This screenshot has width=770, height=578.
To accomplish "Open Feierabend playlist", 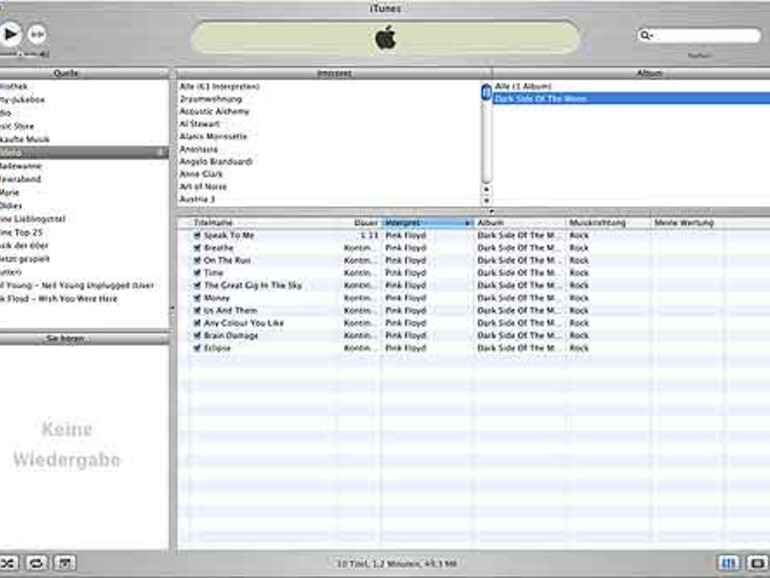I will click(x=20, y=179).
